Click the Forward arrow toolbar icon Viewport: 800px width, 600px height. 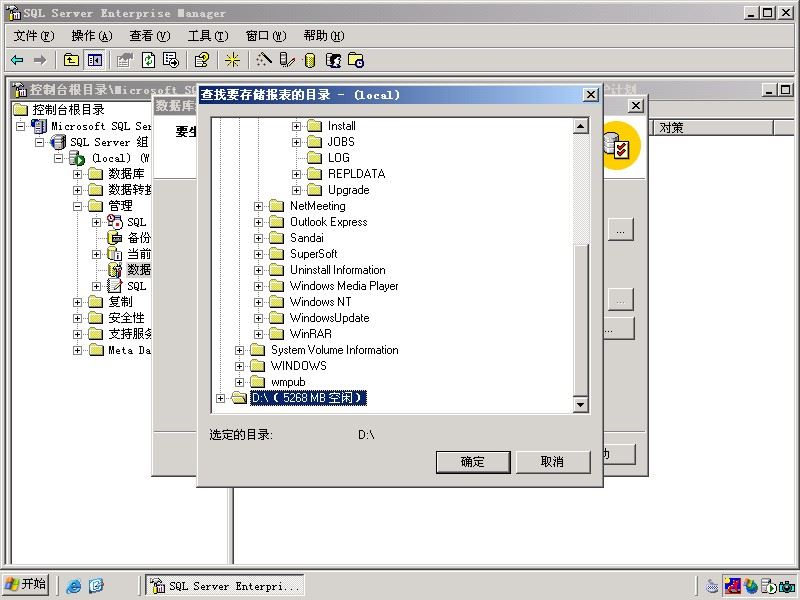40,60
